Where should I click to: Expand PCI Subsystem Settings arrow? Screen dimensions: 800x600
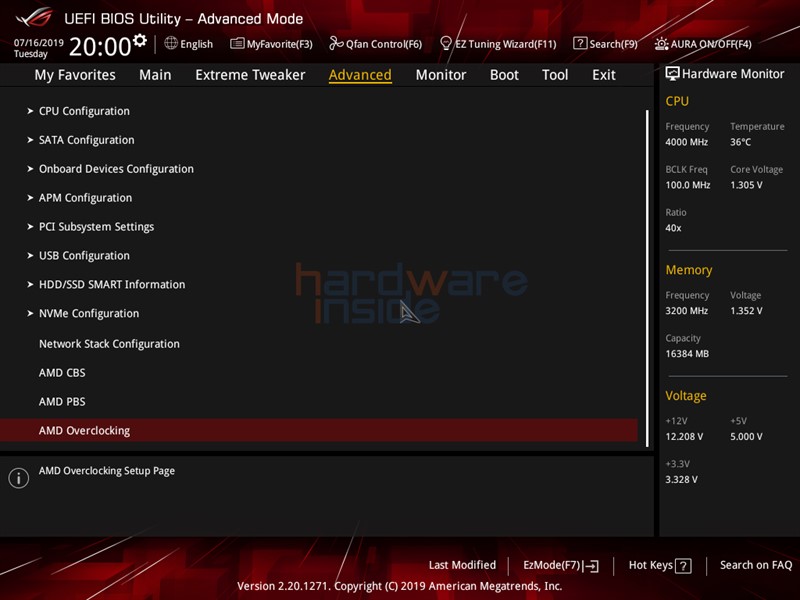(x=30, y=227)
